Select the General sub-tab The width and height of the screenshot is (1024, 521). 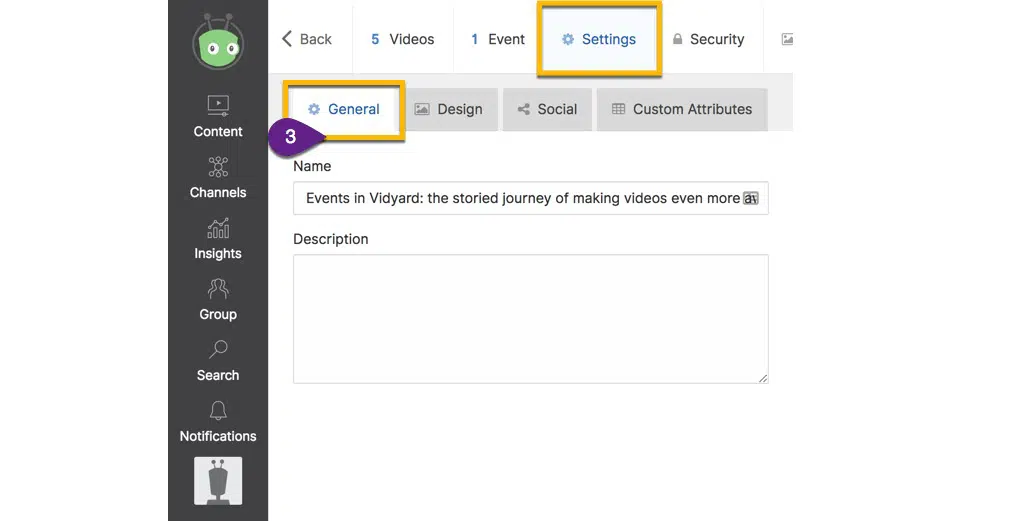pos(344,109)
